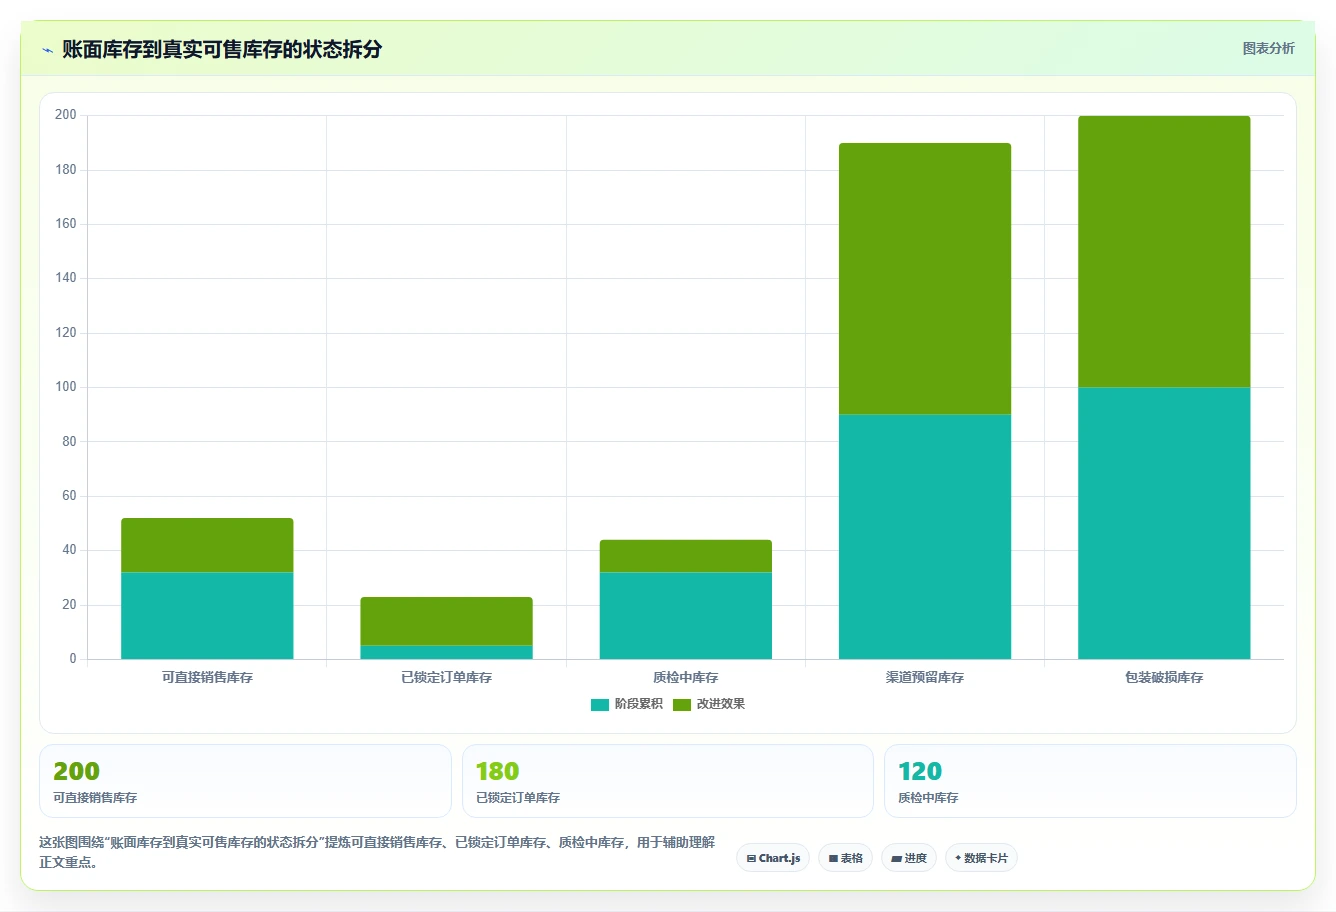Click the 180 data card value

point(497,771)
